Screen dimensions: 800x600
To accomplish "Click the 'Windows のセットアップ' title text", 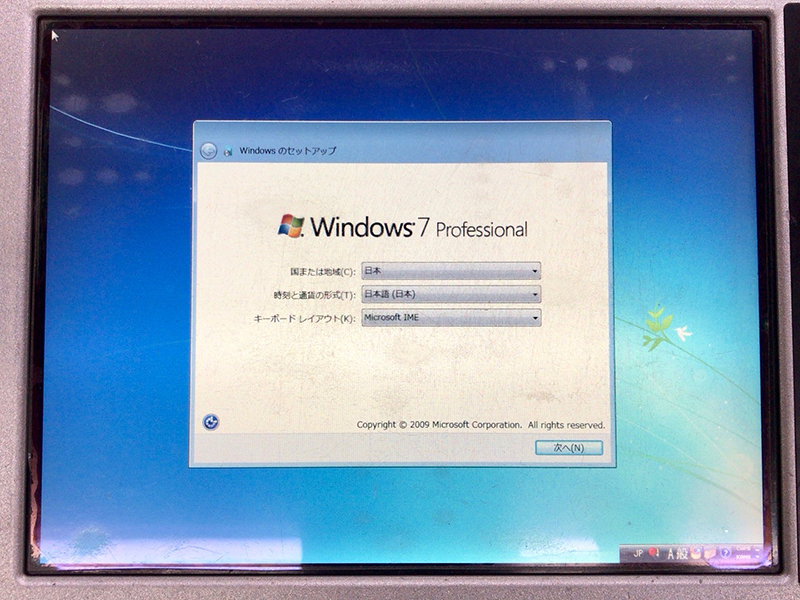I will pyautogui.click(x=288, y=151).
